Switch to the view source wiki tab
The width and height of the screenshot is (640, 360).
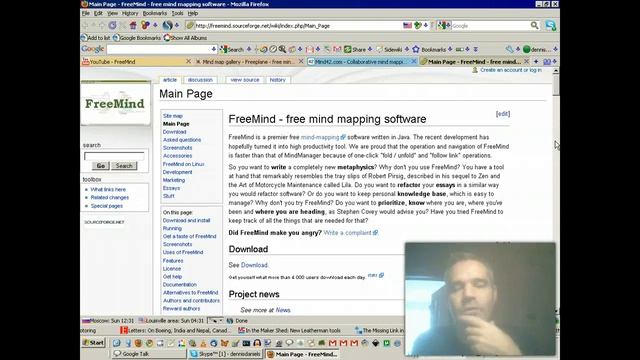pyautogui.click(x=244, y=80)
